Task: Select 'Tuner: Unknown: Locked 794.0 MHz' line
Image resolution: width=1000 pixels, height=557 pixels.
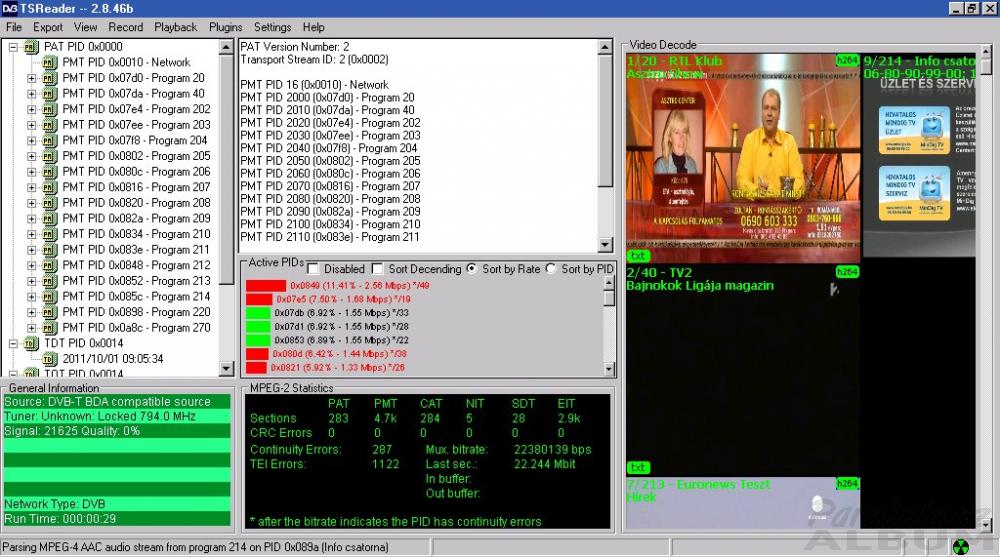Action: coord(117,417)
